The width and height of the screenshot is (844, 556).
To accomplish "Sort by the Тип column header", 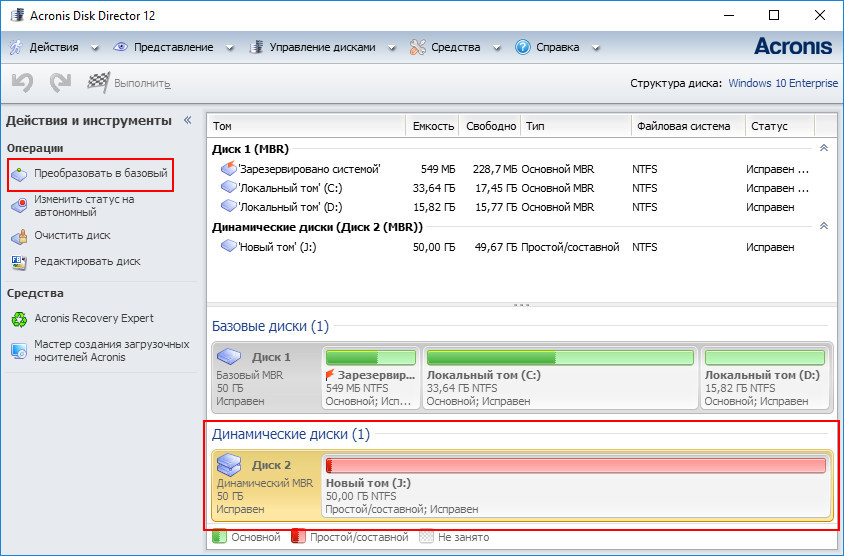I will tap(576, 126).
